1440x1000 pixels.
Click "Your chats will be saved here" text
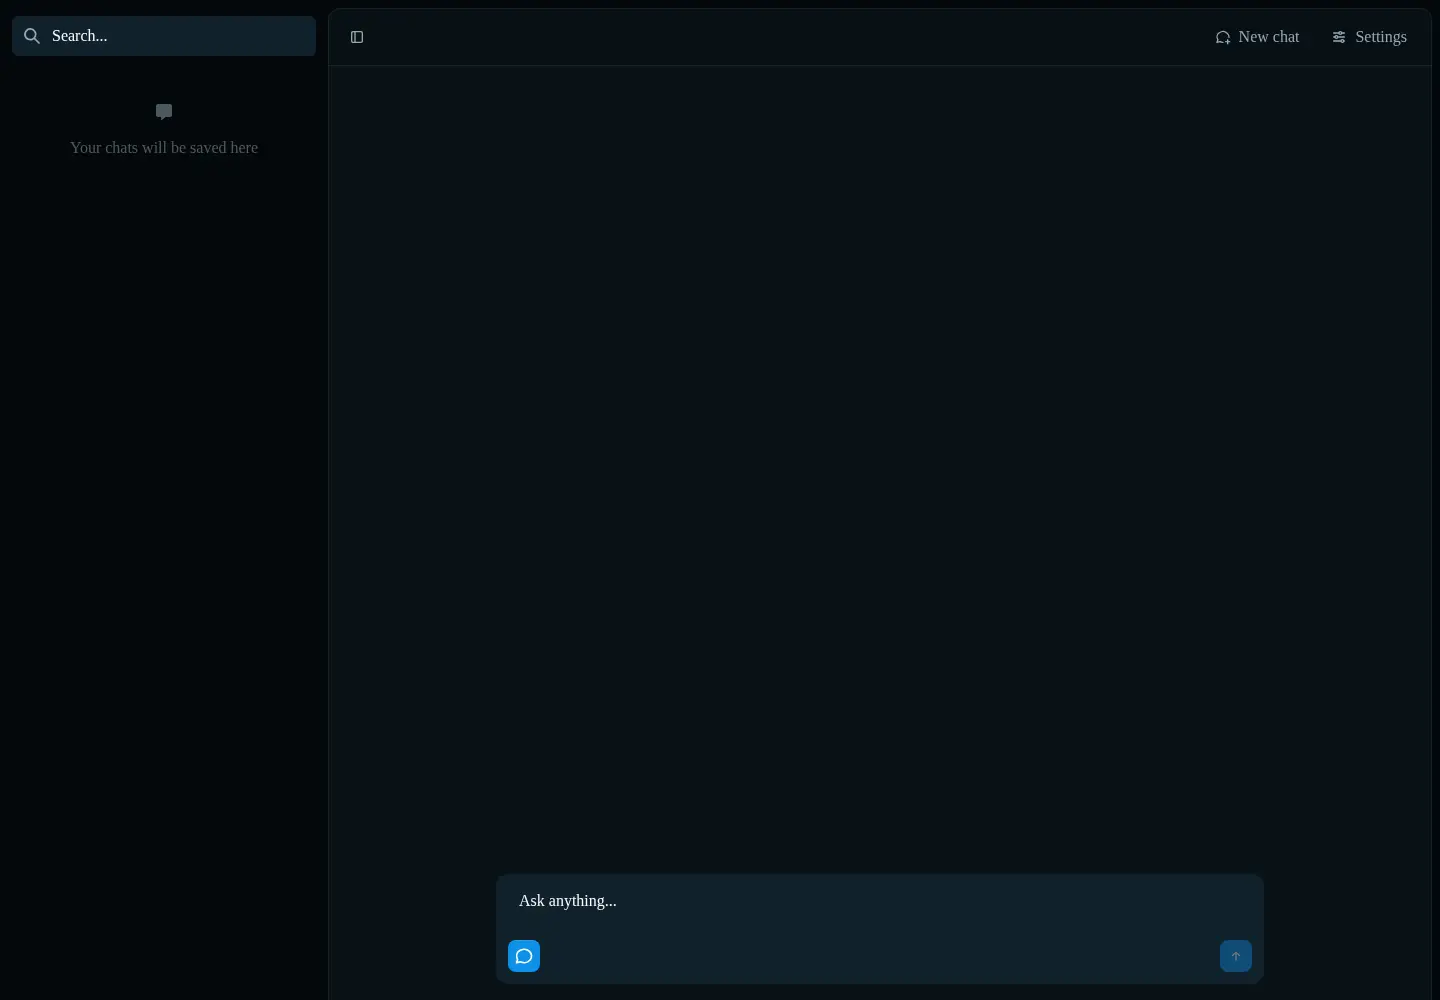click(164, 148)
